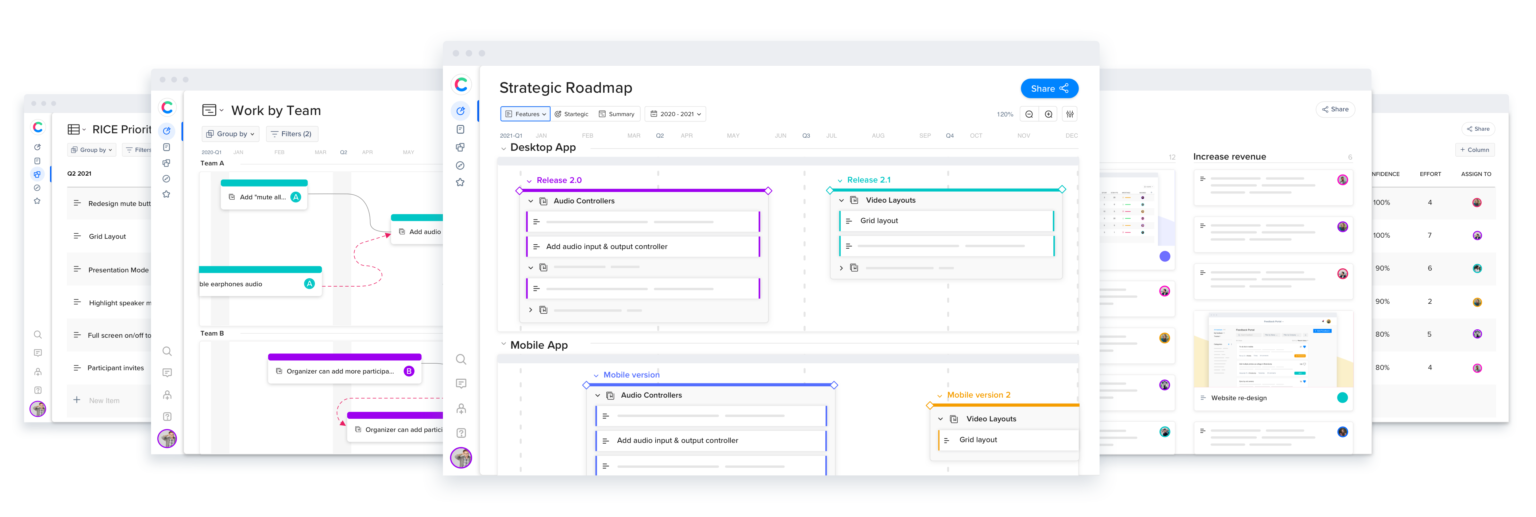Click roadmap icon in Work by Team sidebar
The height and width of the screenshot is (517, 1536).
(167, 131)
